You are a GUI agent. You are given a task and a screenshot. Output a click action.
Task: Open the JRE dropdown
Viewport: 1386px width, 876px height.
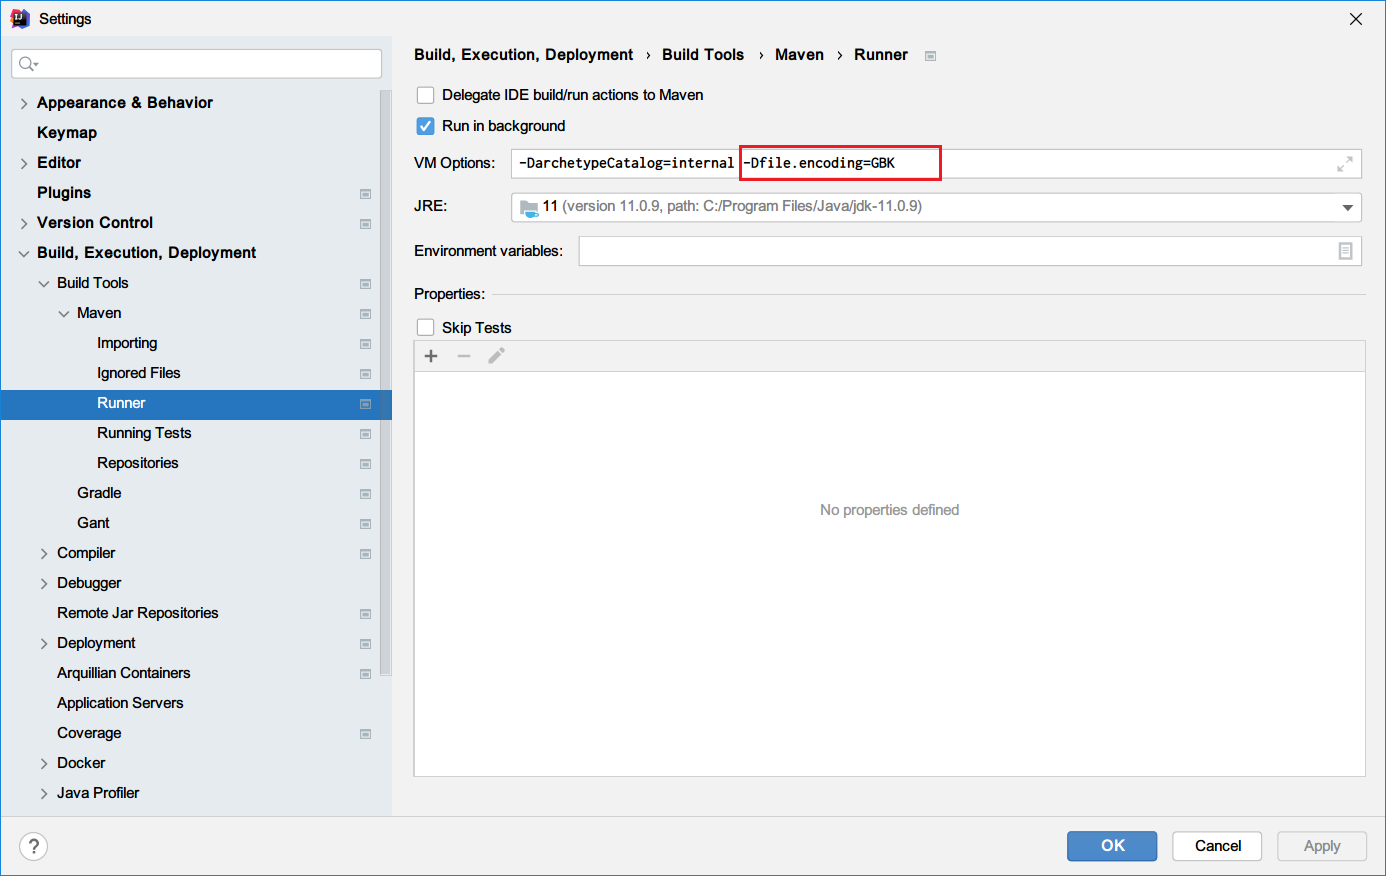1347,207
